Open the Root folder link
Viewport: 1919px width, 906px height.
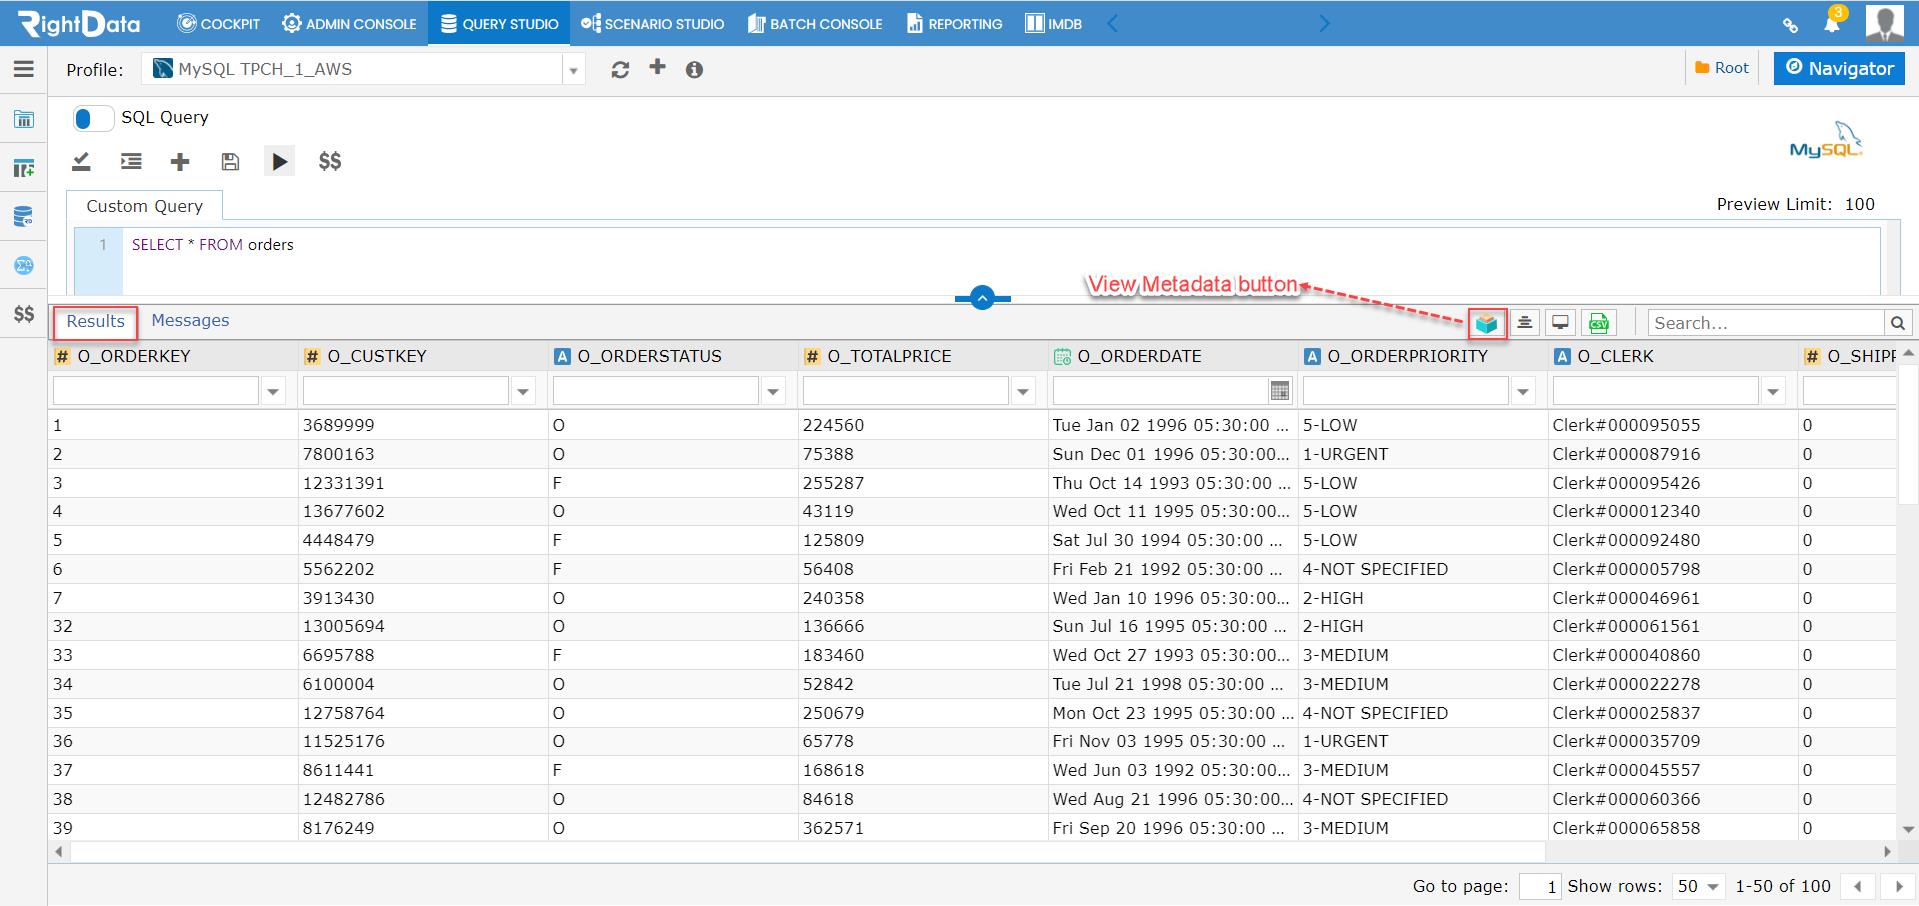(1722, 68)
